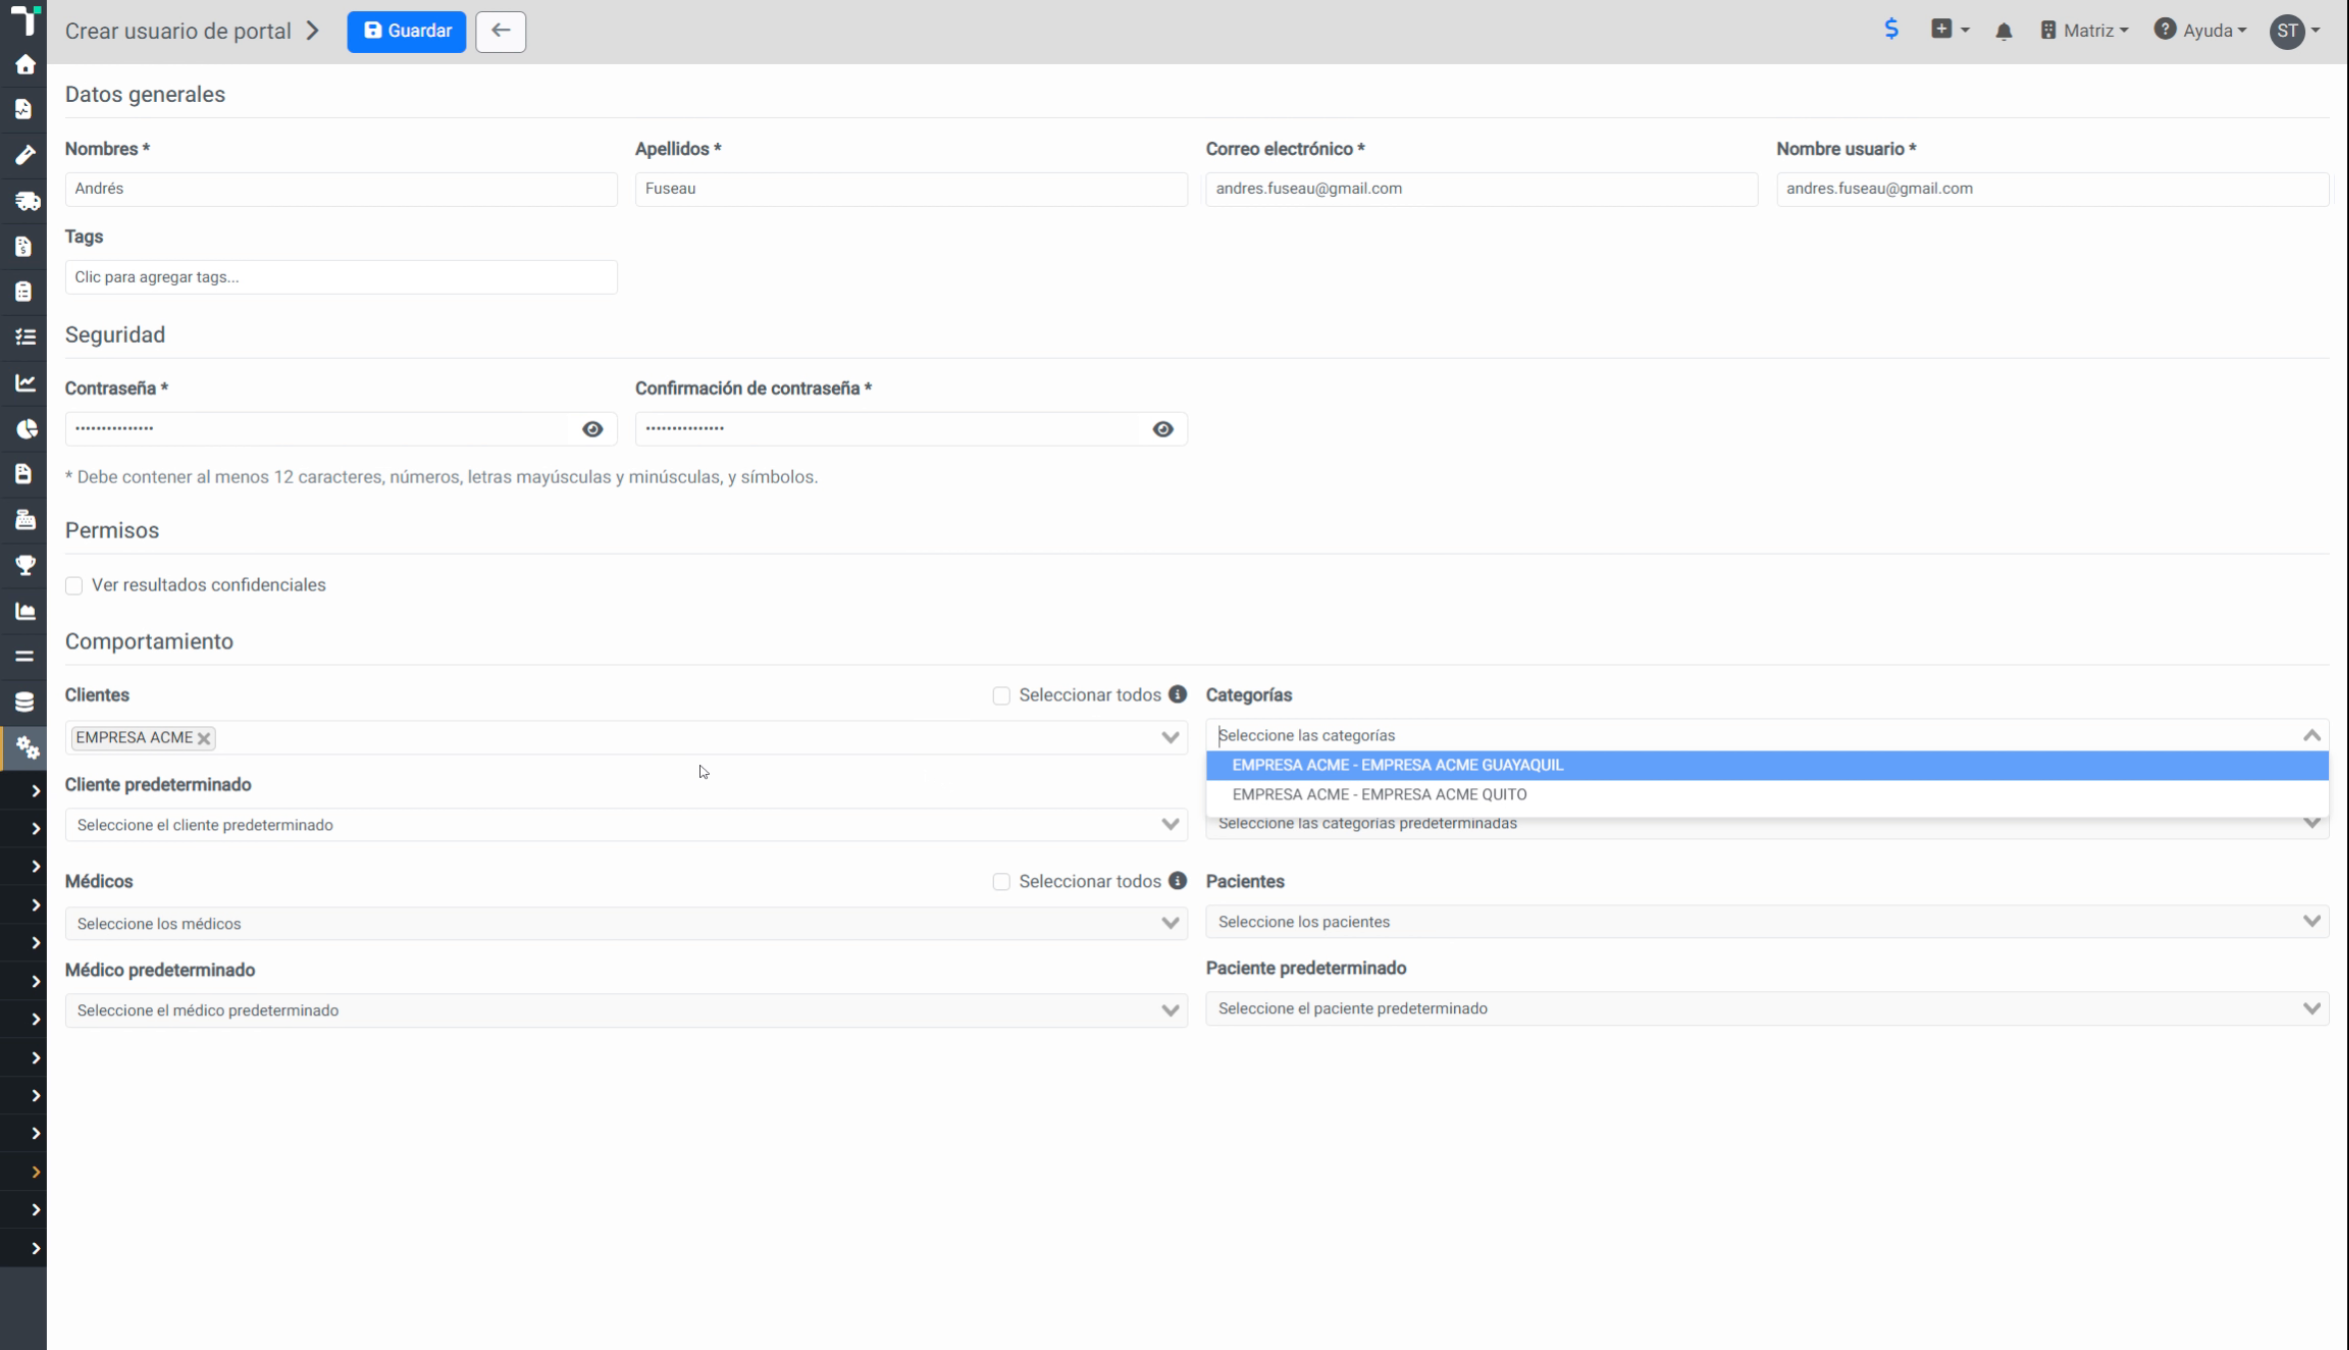This screenshot has width=2349, height=1350.
Task: Open the database stack sidebar icon
Action: [x=25, y=702]
